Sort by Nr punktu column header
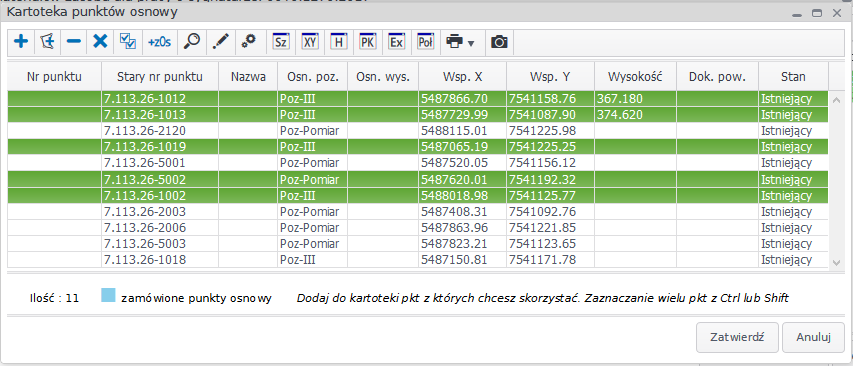Image resolution: width=853 pixels, height=366 pixels. pos(54,77)
